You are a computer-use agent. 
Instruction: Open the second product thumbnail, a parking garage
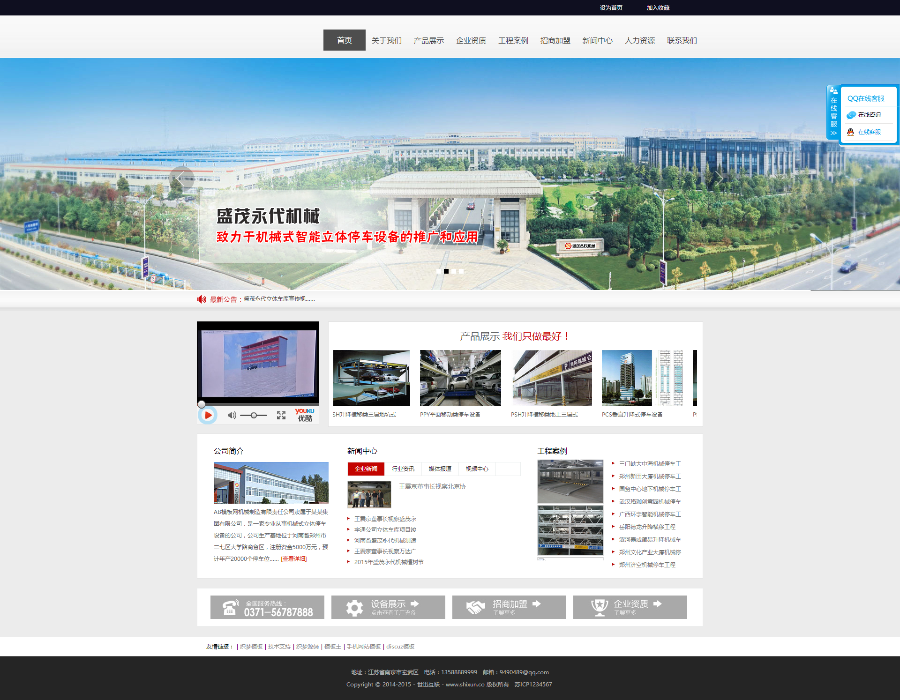coord(460,378)
